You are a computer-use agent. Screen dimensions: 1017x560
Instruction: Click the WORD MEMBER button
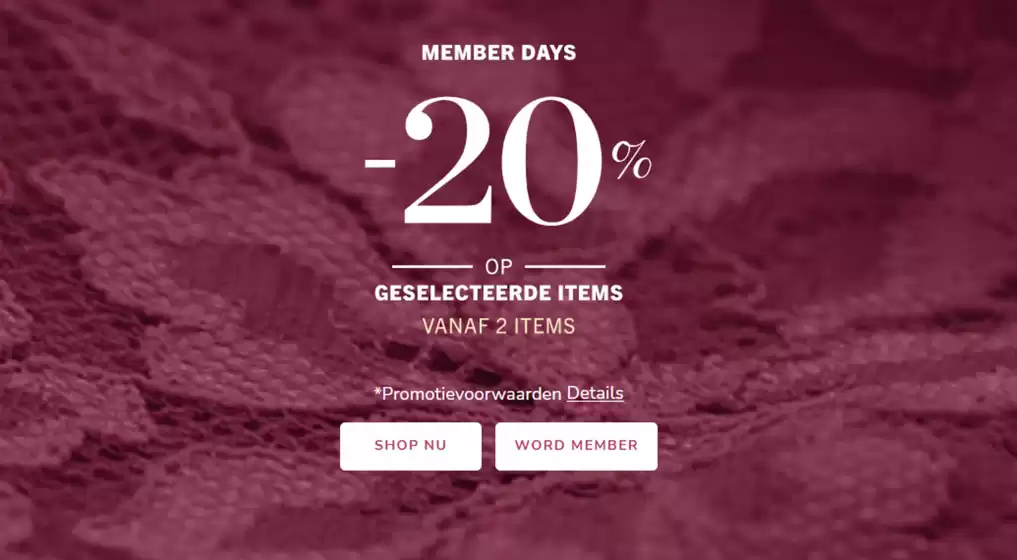point(576,446)
